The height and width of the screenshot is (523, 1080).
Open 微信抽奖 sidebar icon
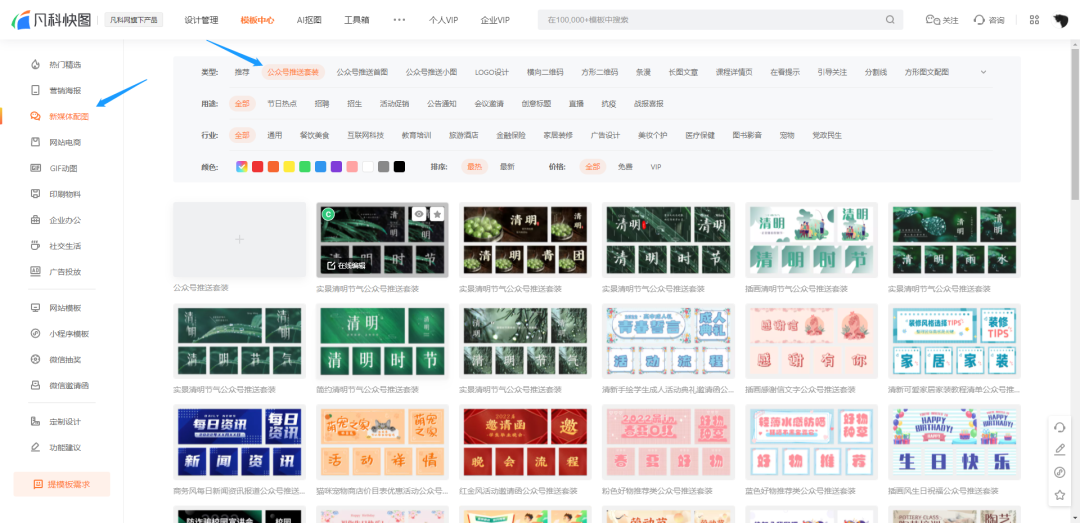(x=36, y=359)
